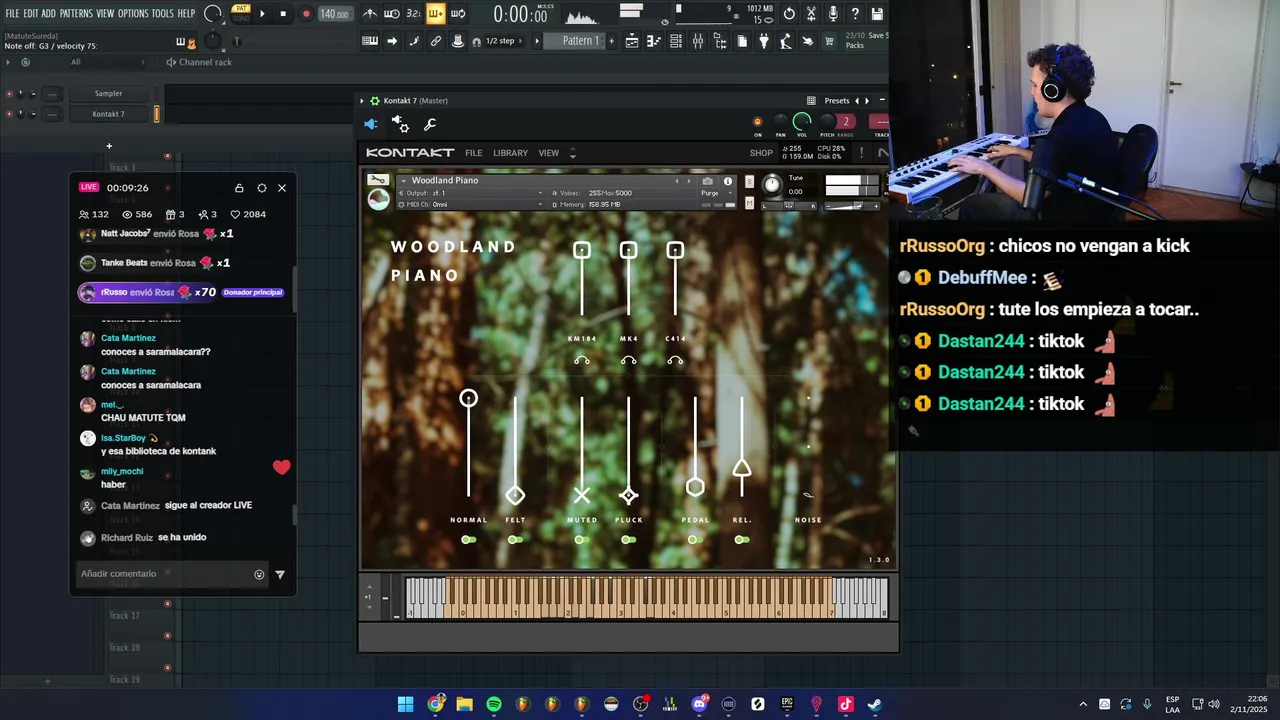
Task: Click the microphone recording icon top right
Action: (x=833, y=14)
